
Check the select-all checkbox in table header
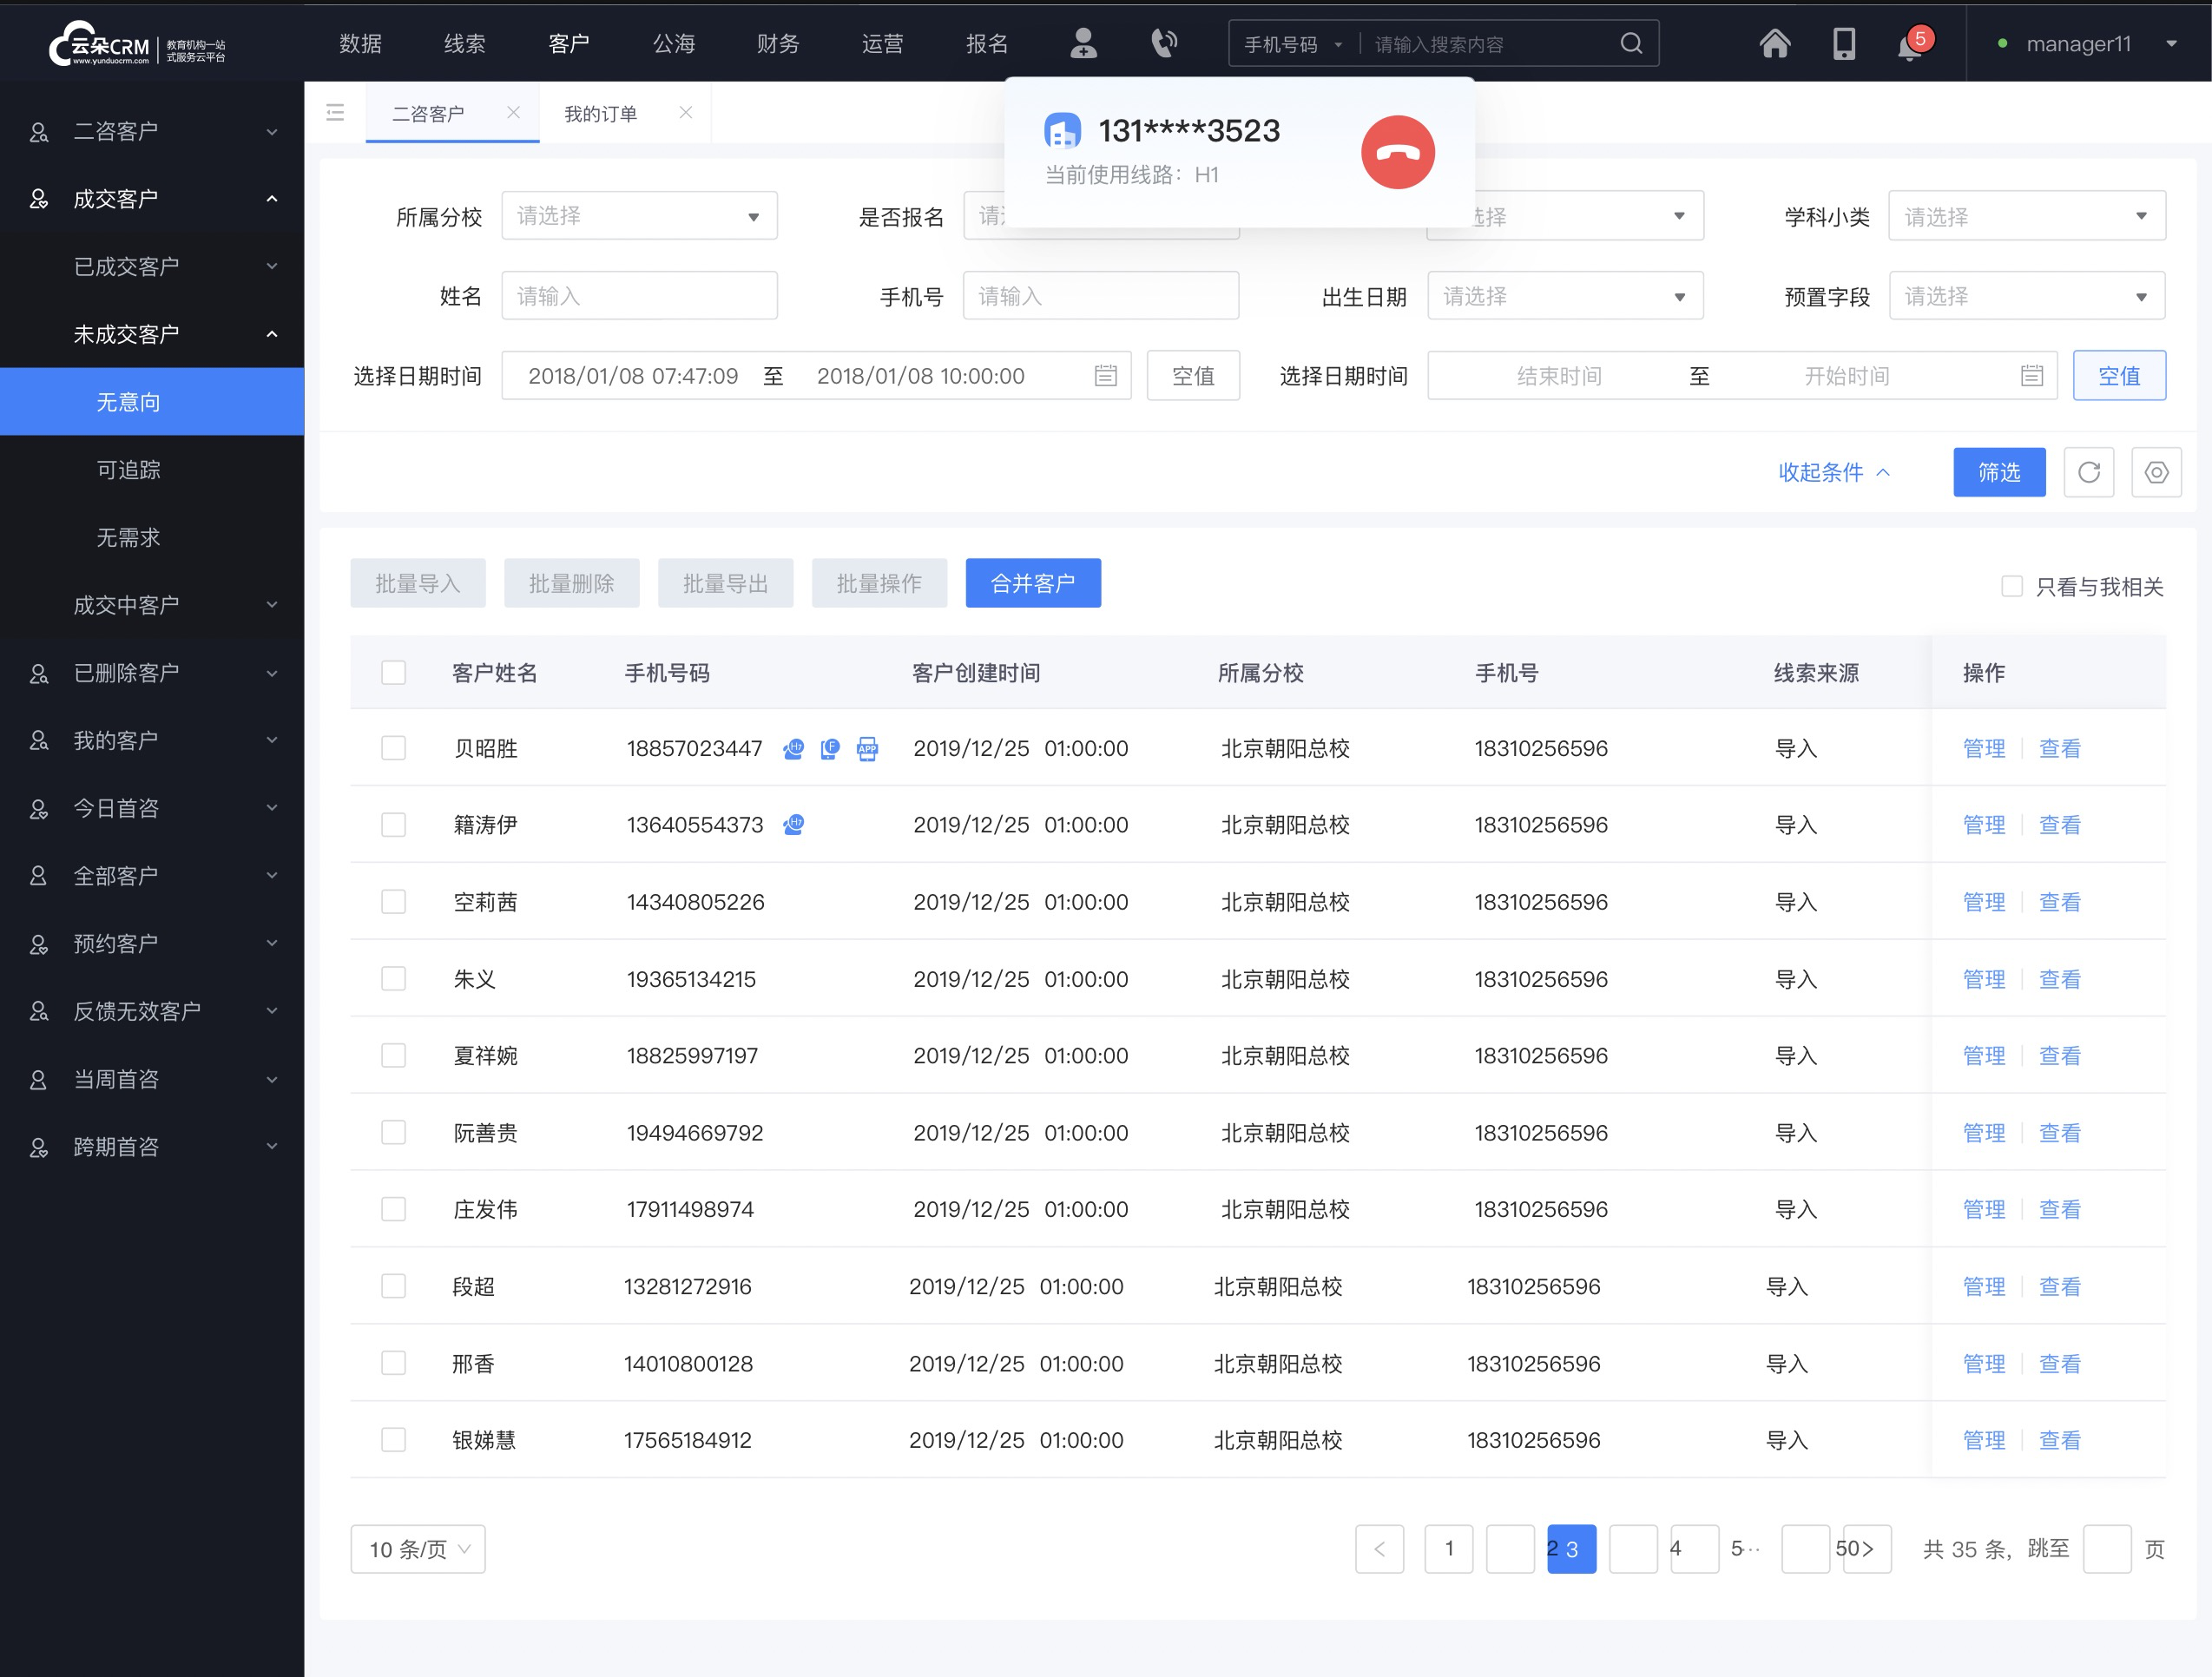tap(392, 671)
